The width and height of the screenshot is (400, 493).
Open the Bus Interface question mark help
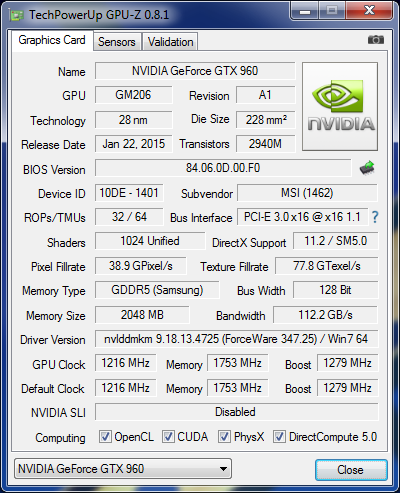point(375,217)
